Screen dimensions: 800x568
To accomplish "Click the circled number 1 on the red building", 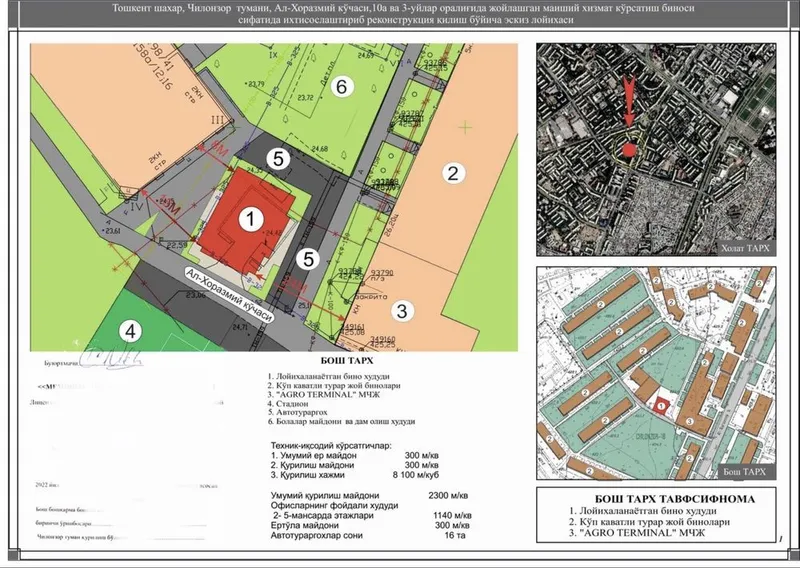I will pos(251,220).
